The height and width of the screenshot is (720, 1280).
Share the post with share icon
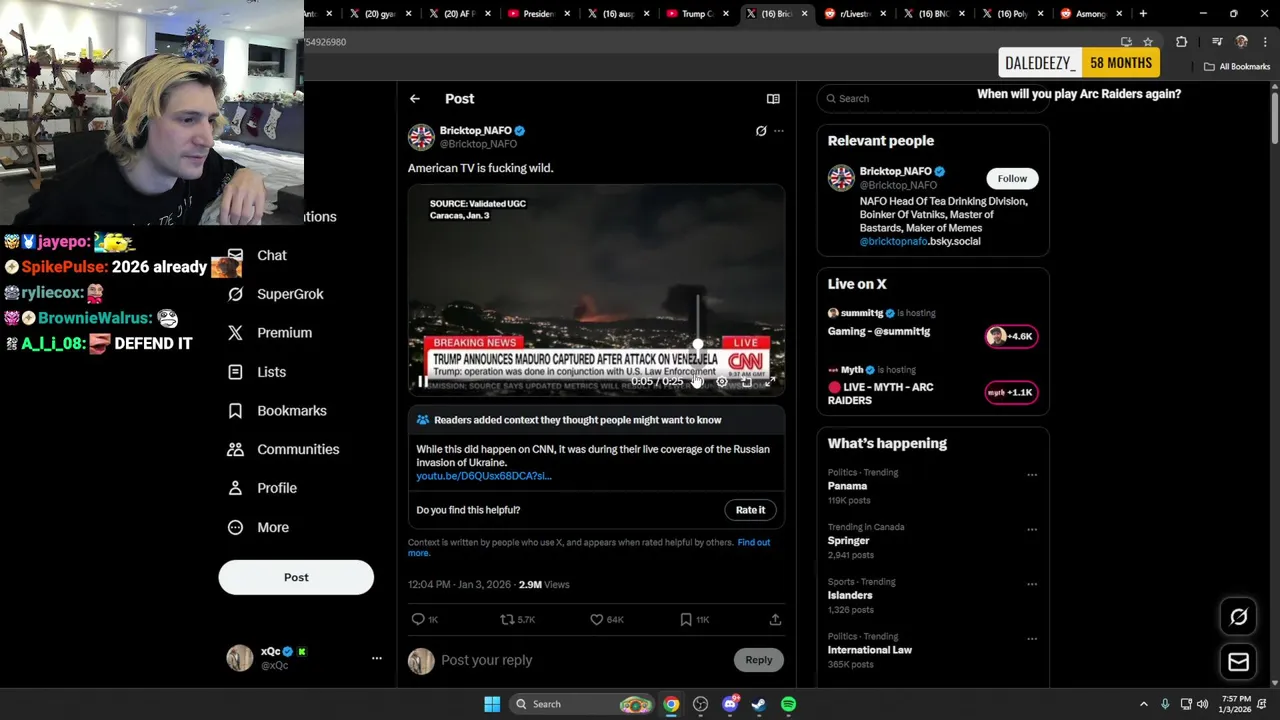(x=775, y=620)
